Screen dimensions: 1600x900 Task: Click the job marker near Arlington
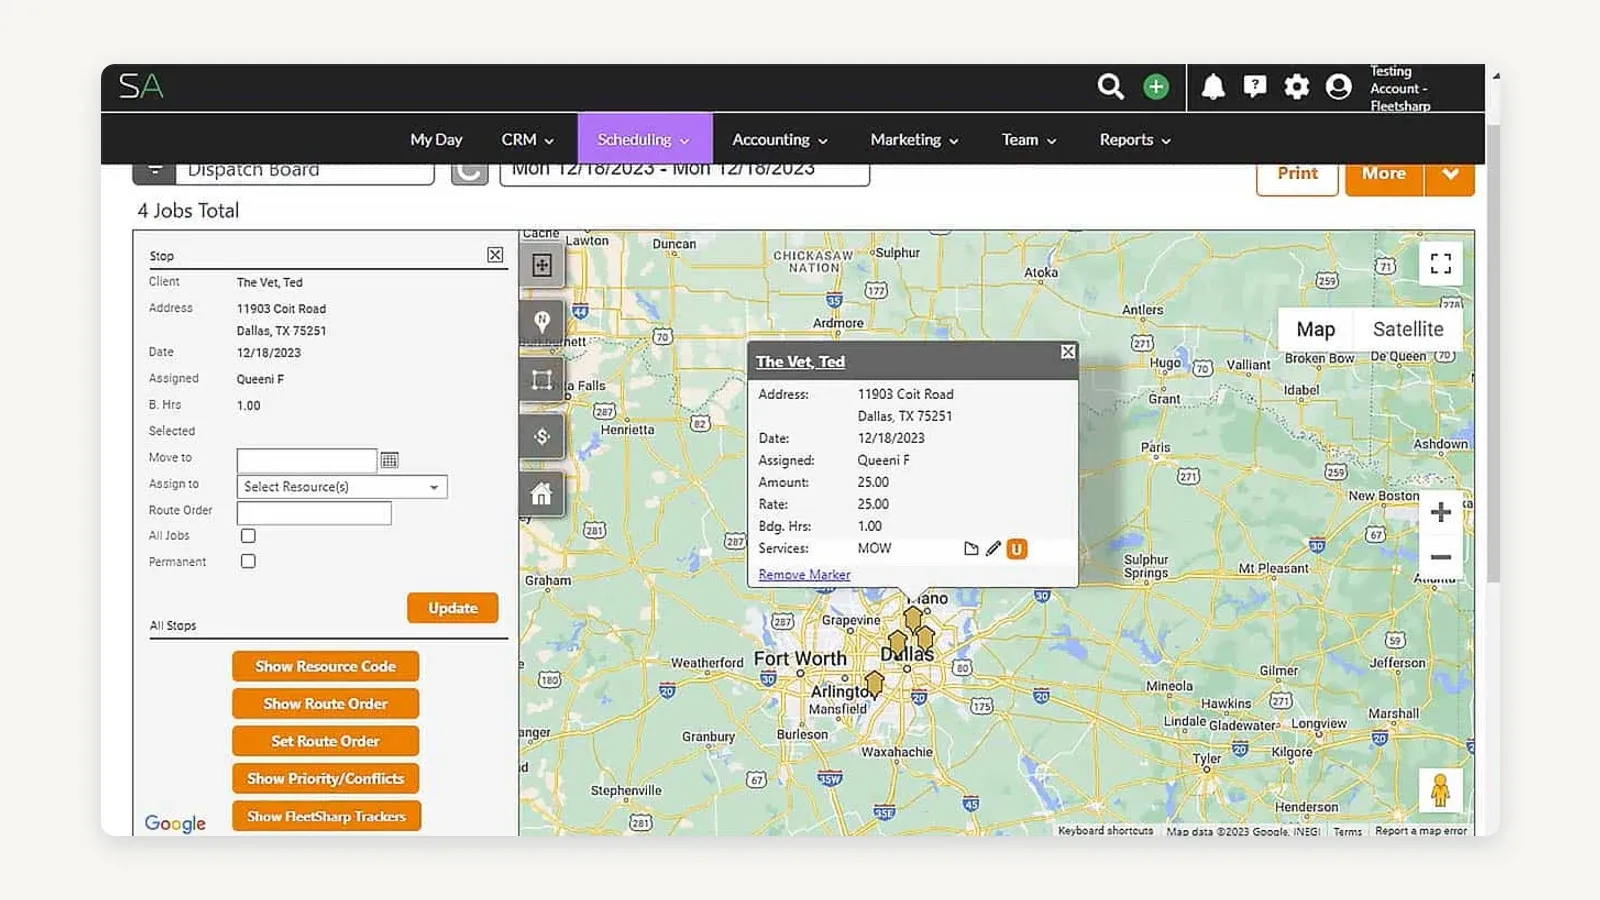874,683
